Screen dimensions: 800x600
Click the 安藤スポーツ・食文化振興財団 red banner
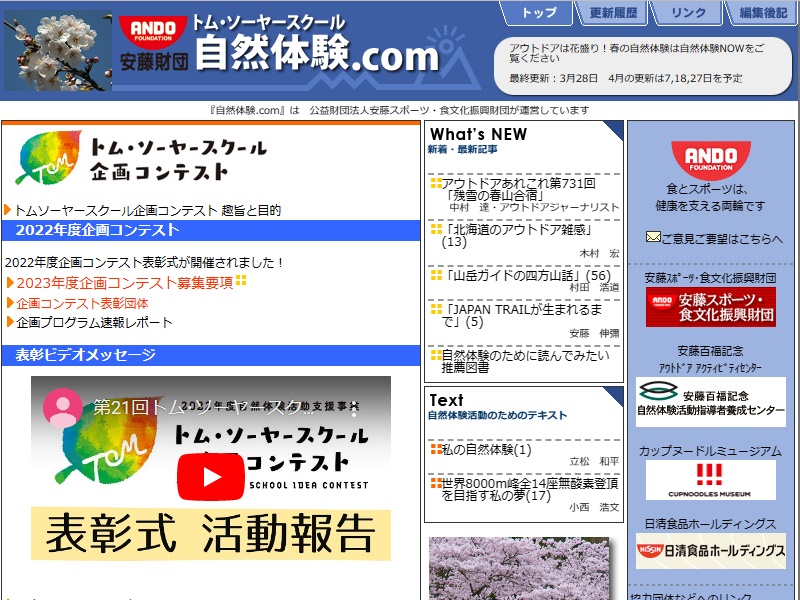click(711, 307)
